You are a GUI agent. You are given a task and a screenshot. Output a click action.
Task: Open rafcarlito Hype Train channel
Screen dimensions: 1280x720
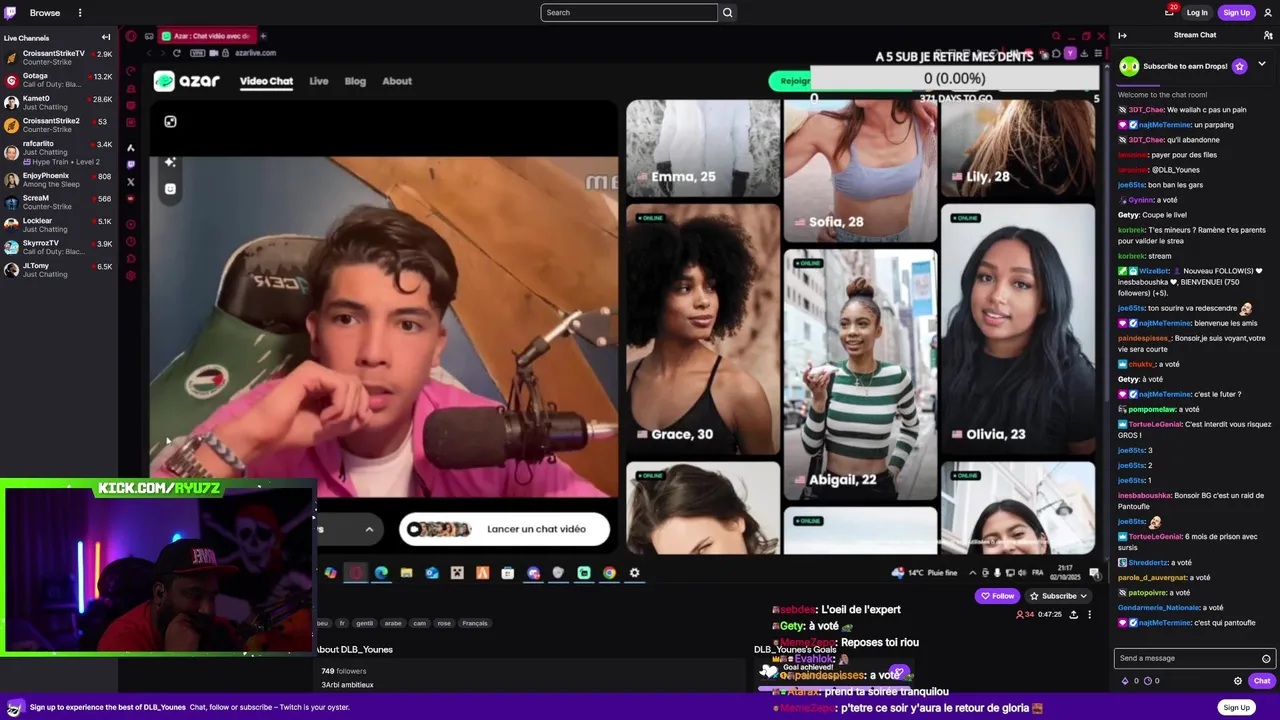click(x=58, y=152)
